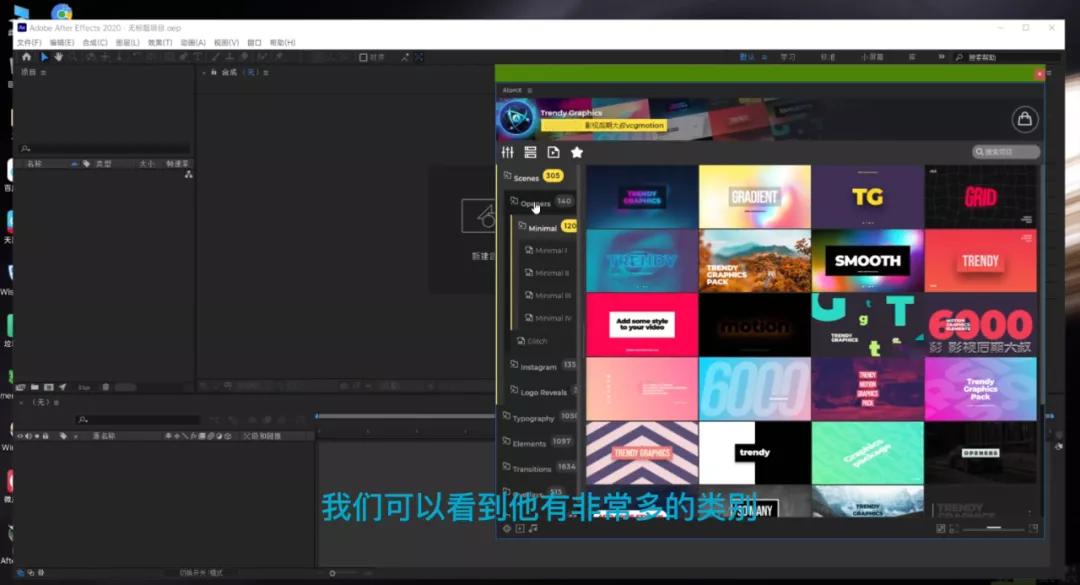Click the import document icon in Atomx toolbar
This screenshot has width=1080, height=585.
tap(553, 152)
